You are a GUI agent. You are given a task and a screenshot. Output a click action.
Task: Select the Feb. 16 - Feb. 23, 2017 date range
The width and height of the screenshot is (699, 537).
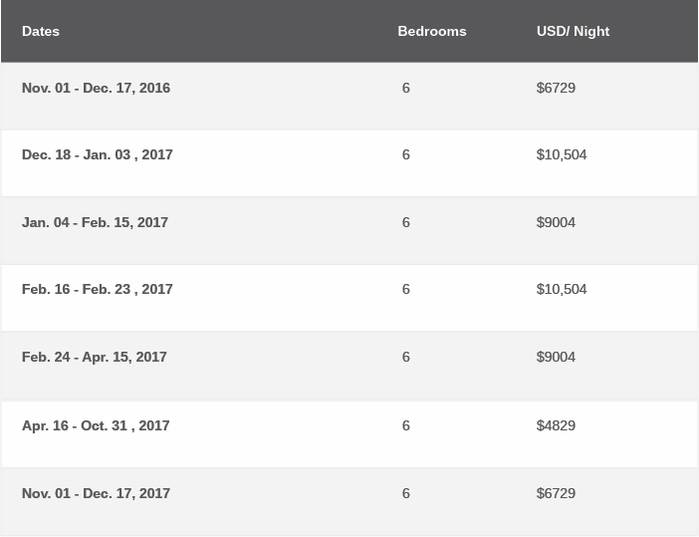[97, 289]
